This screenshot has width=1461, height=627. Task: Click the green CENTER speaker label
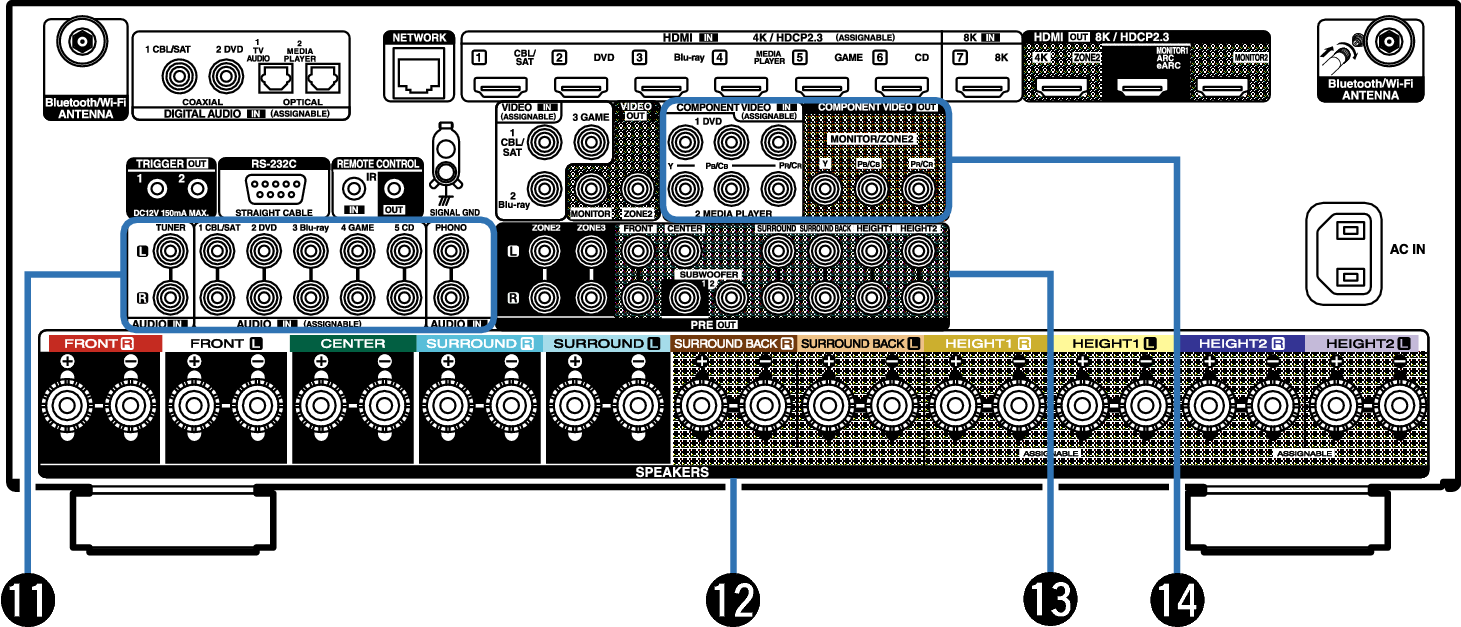[352, 343]
